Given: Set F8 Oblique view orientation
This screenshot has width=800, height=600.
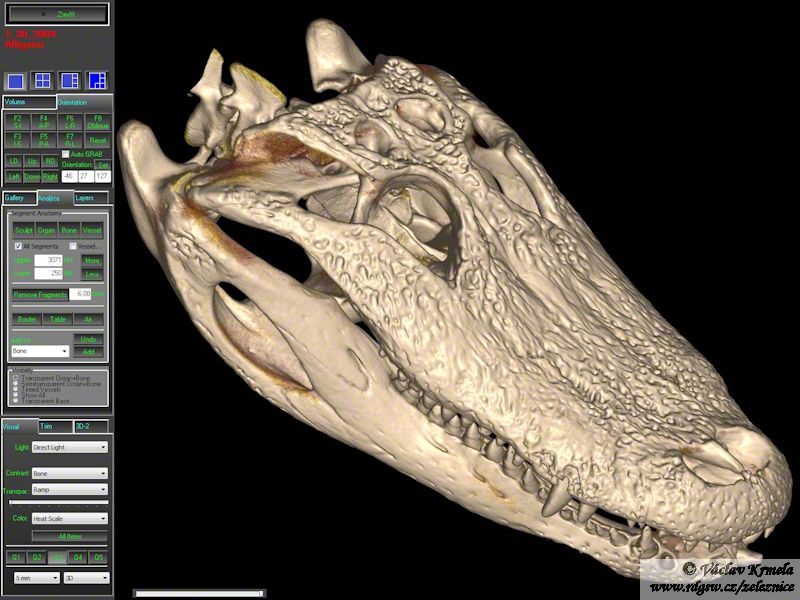Looking at the screenshot, I should 97,122.
